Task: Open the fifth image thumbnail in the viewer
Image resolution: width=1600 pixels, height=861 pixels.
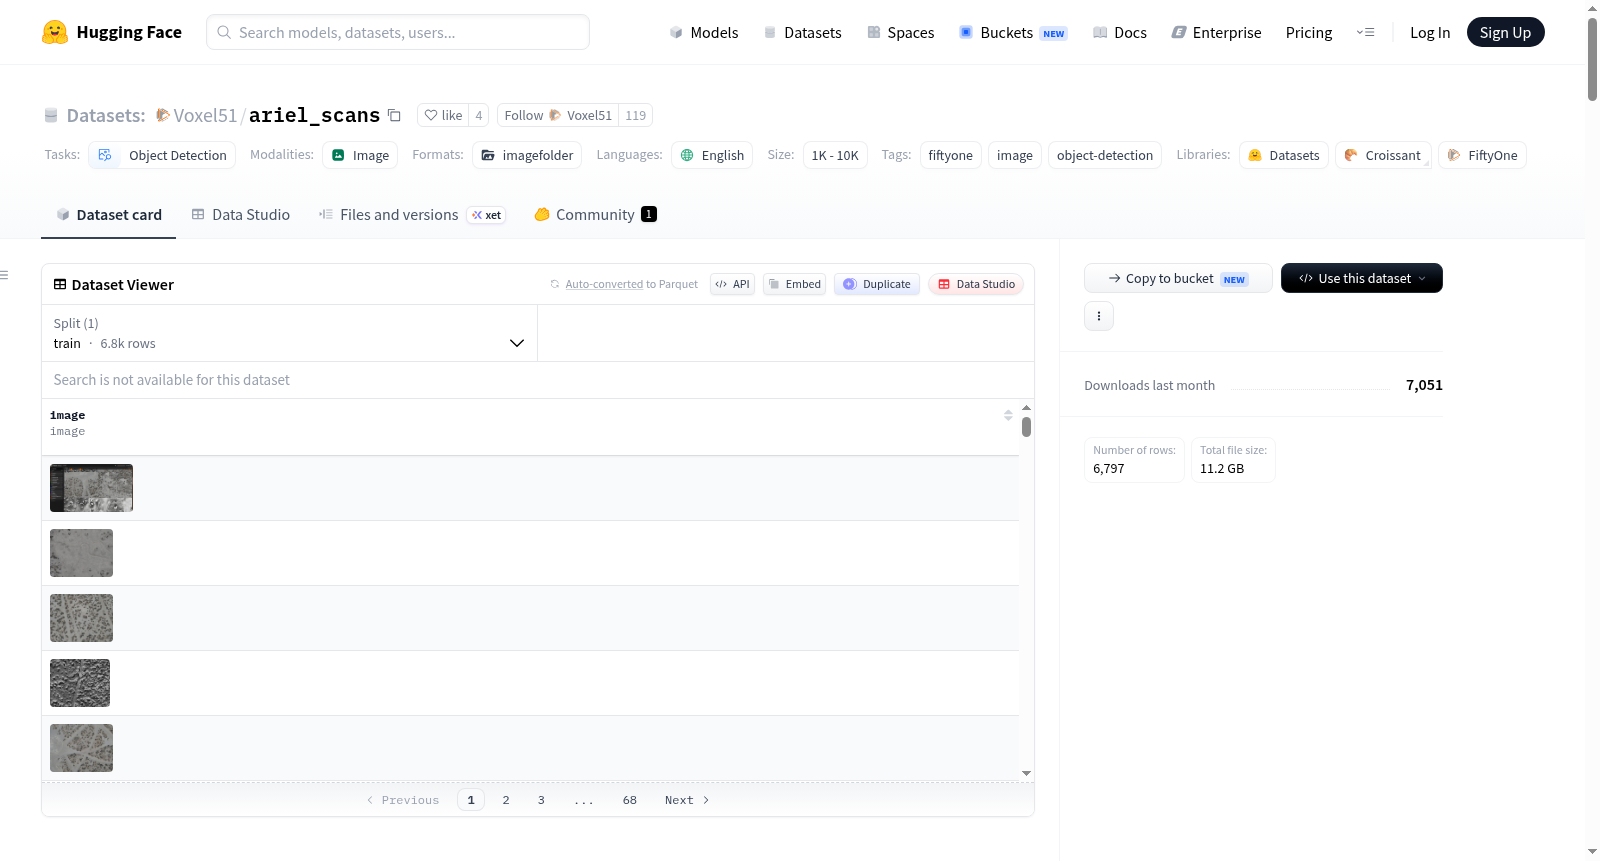Action: coord(81,748)
